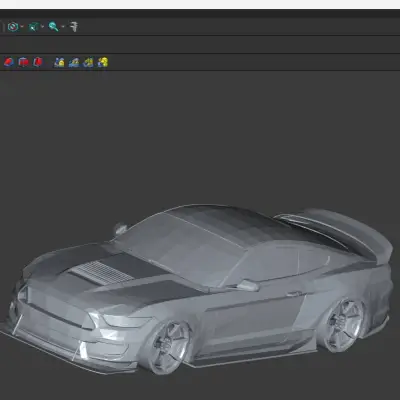Screen dimensions: 400x400
Task: Select the first red cube icon
Action: tap(9, 62)
